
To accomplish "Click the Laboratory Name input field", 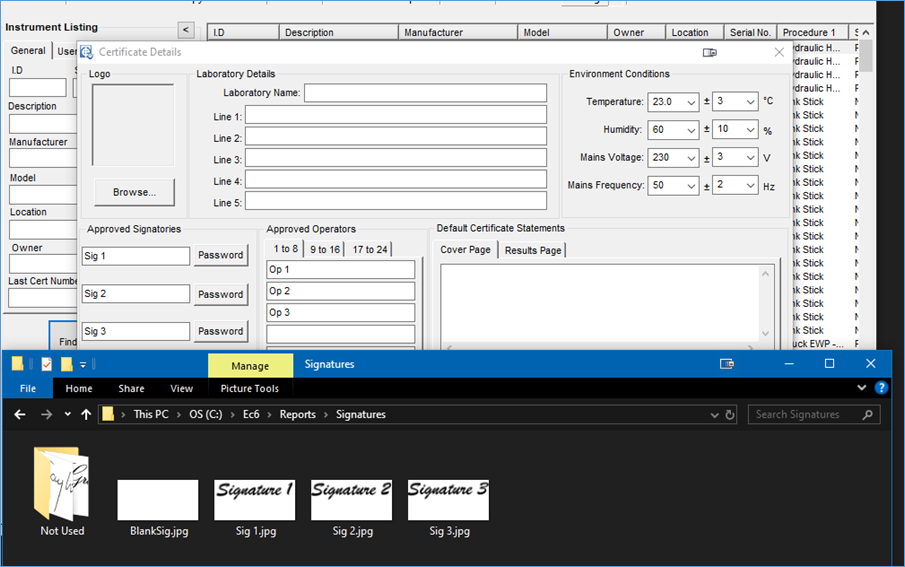I will pos(425,93).
